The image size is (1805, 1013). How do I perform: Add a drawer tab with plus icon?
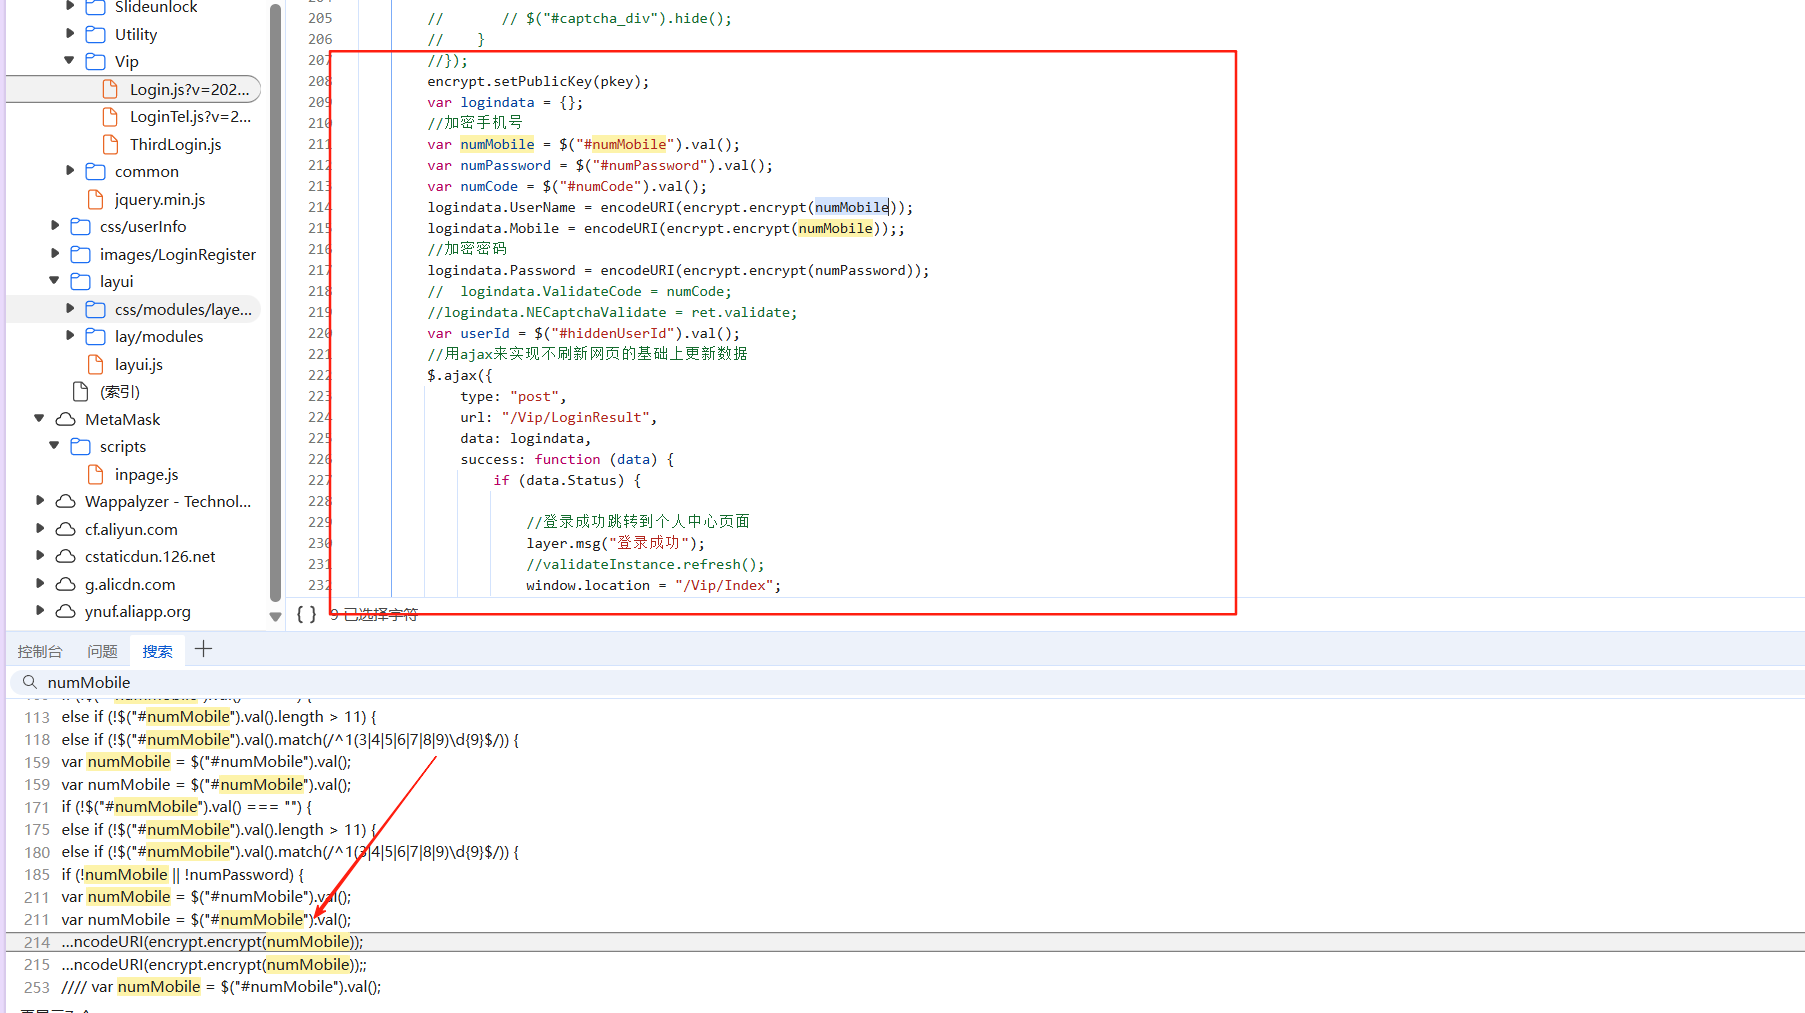click(x=203, y=649)
